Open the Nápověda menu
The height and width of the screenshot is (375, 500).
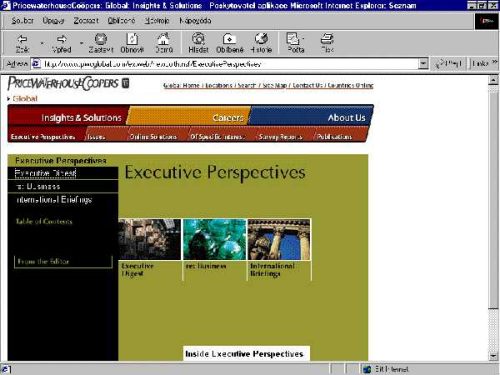click(x=195, y=21)
